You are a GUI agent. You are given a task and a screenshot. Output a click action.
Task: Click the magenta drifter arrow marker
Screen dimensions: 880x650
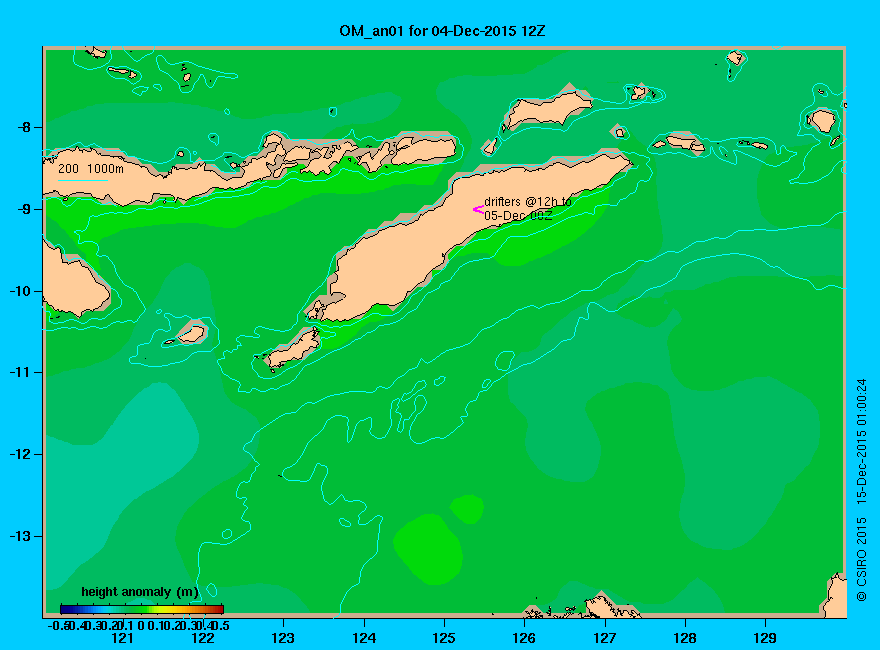pos(478,210)
